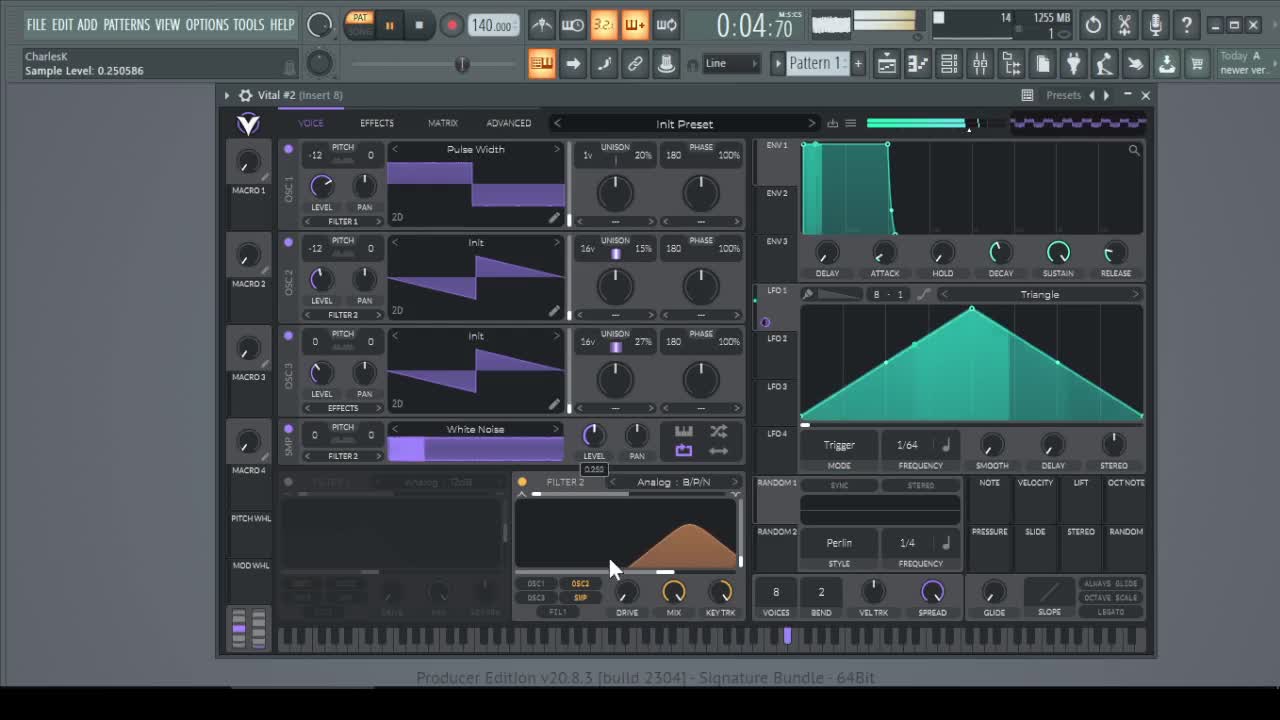Toggle SMP input routing on Filter 2
The image size is (1280, 720).
(x=580, y=598)
